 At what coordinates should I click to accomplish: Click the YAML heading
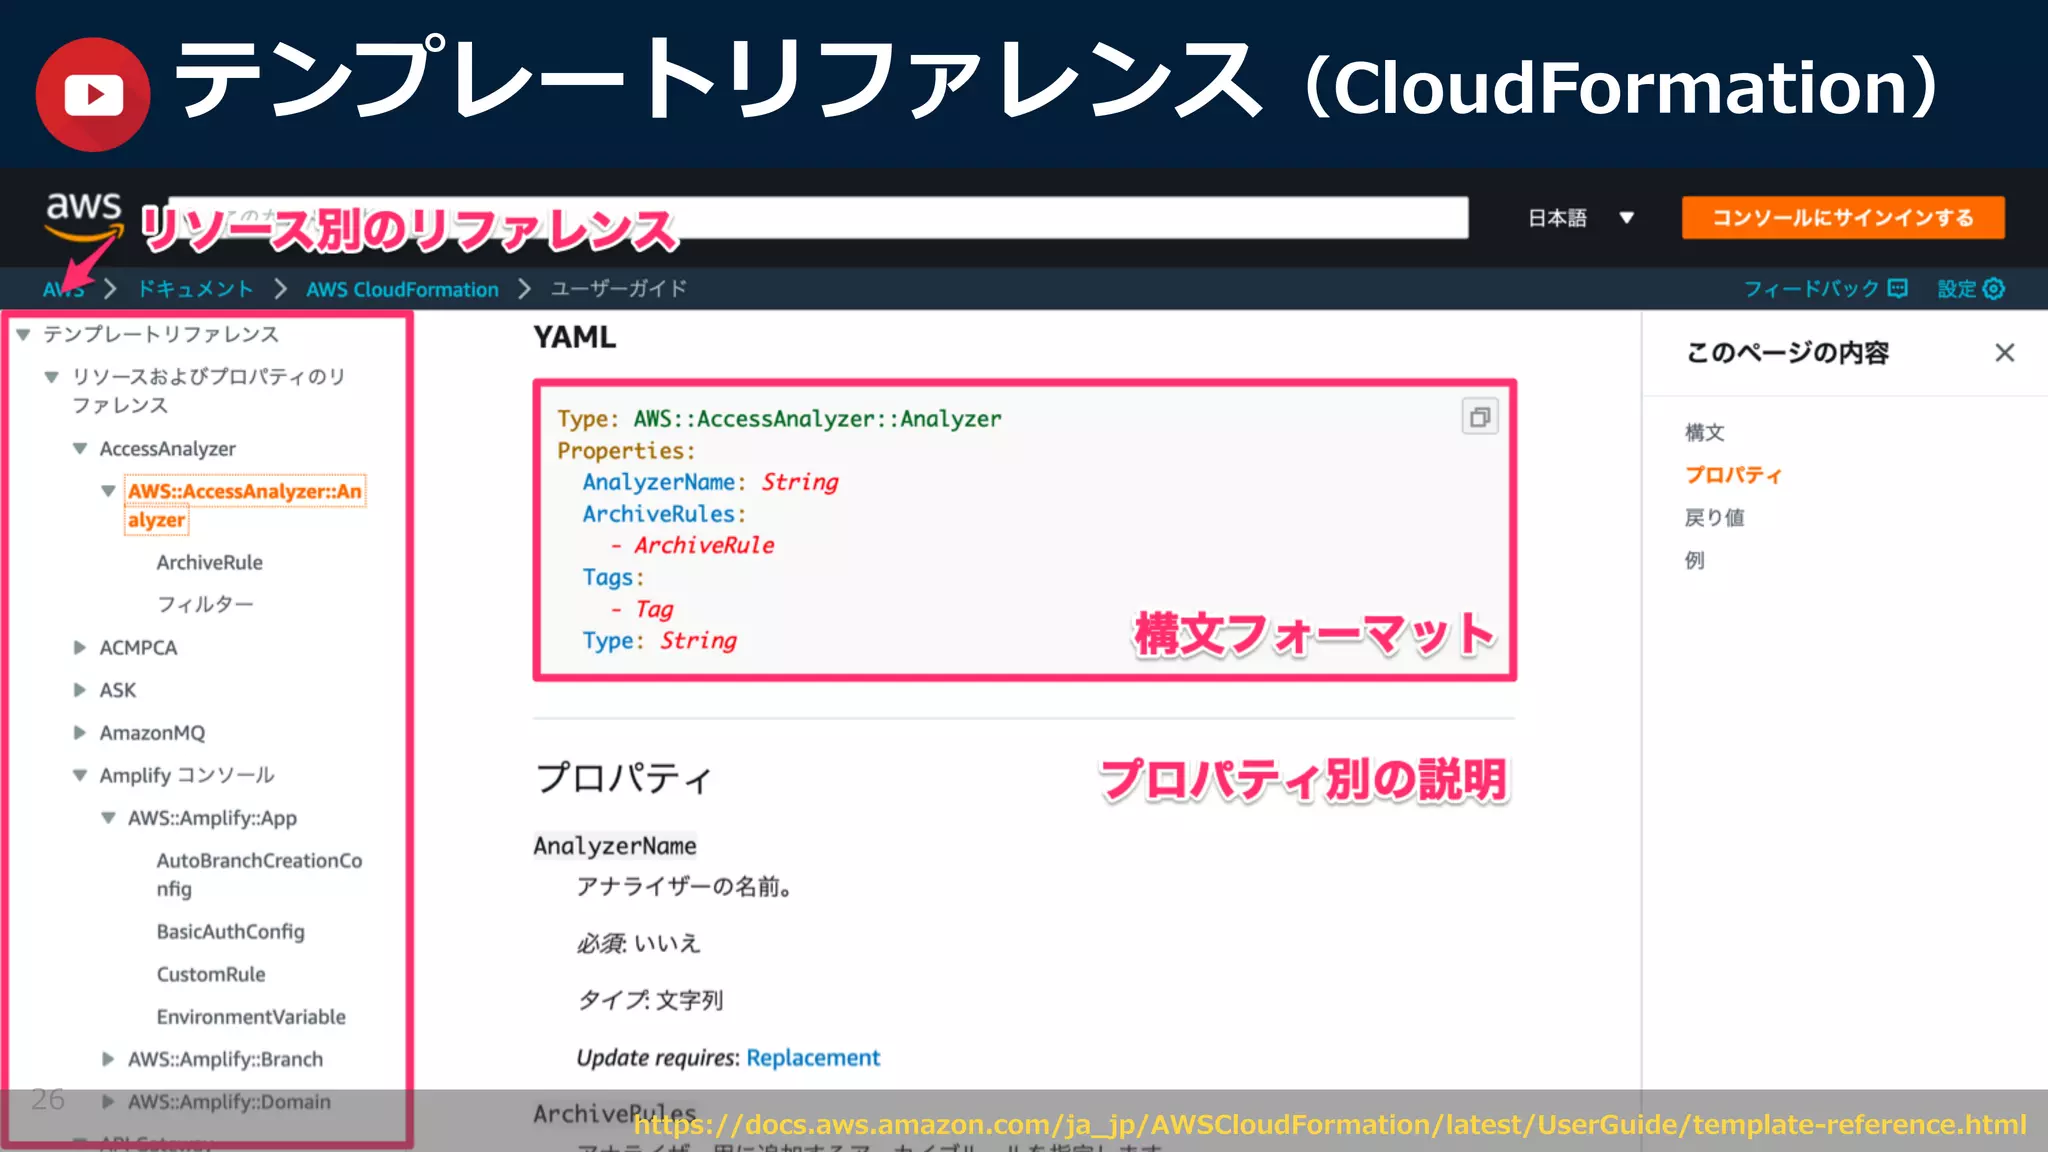[x=574, y=337]
